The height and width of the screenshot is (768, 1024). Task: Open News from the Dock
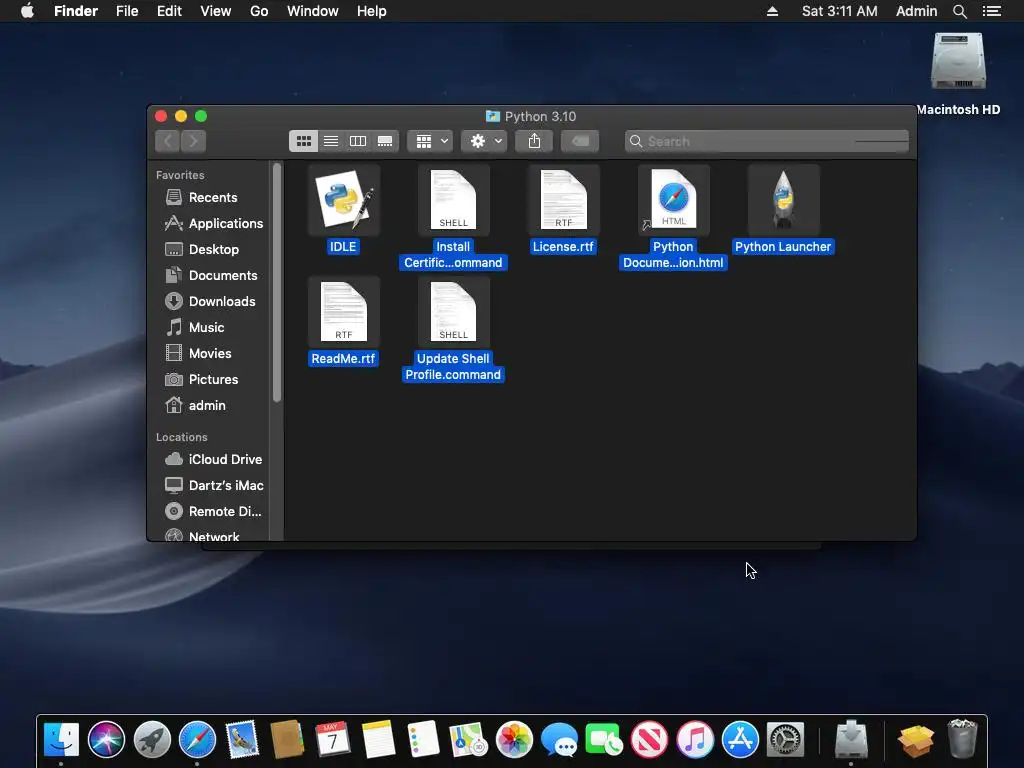pyautogui.click(x=649, y=740)
